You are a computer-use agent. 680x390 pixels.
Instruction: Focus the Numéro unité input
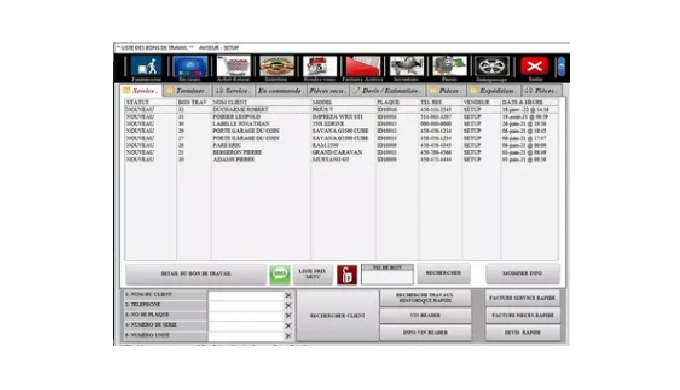pos(246,336)
